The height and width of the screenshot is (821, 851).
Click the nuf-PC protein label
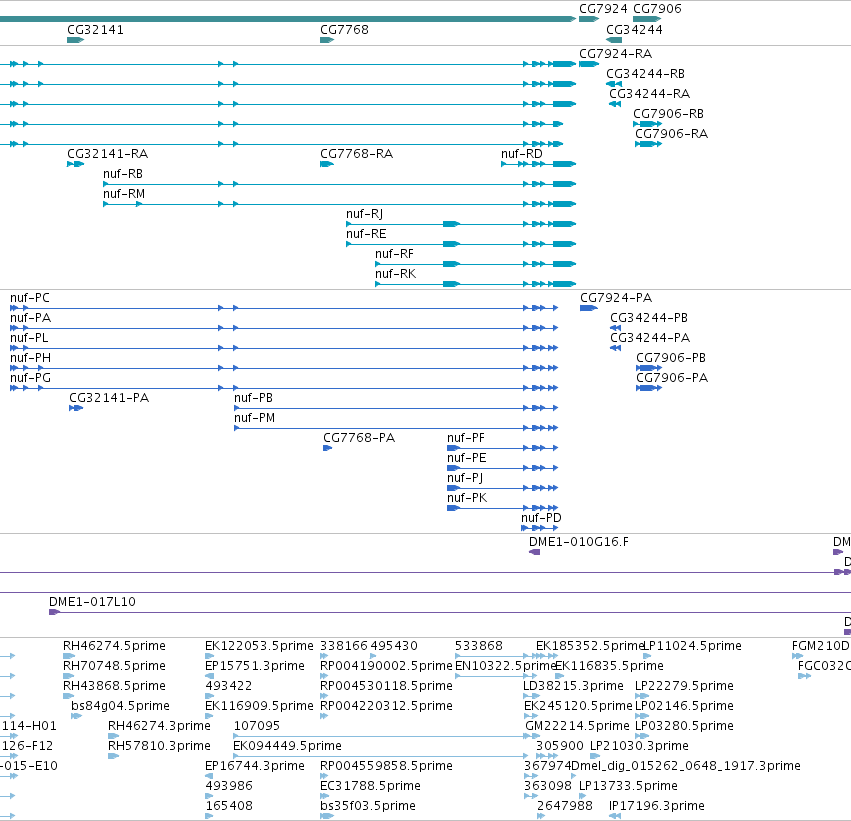click(x=30, y=298)
